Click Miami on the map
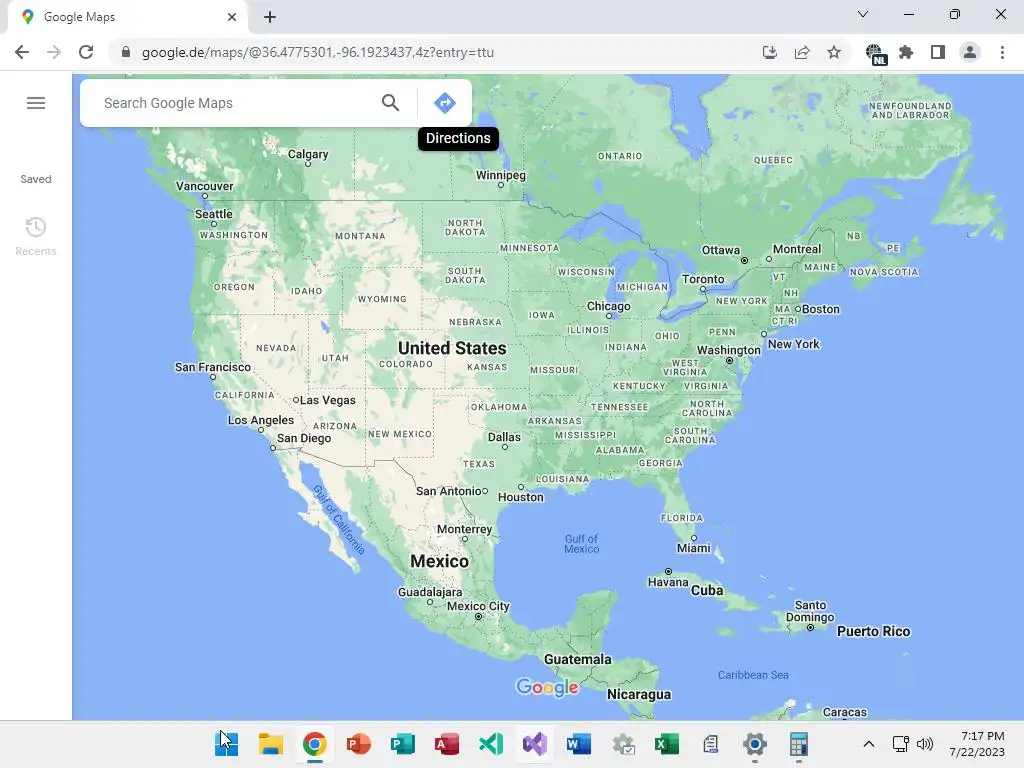The height and width of the screenshot is (768, 1024). click(x=694, y=548)
